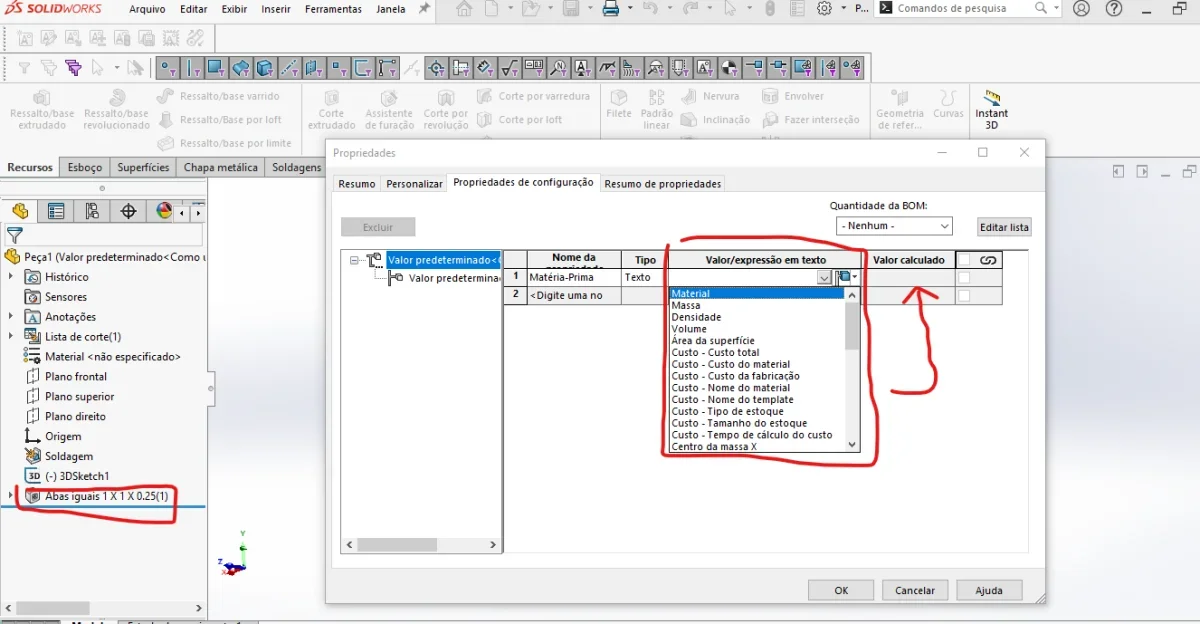
Task: Click the Editar lista button
Action: coord(1004,227)
